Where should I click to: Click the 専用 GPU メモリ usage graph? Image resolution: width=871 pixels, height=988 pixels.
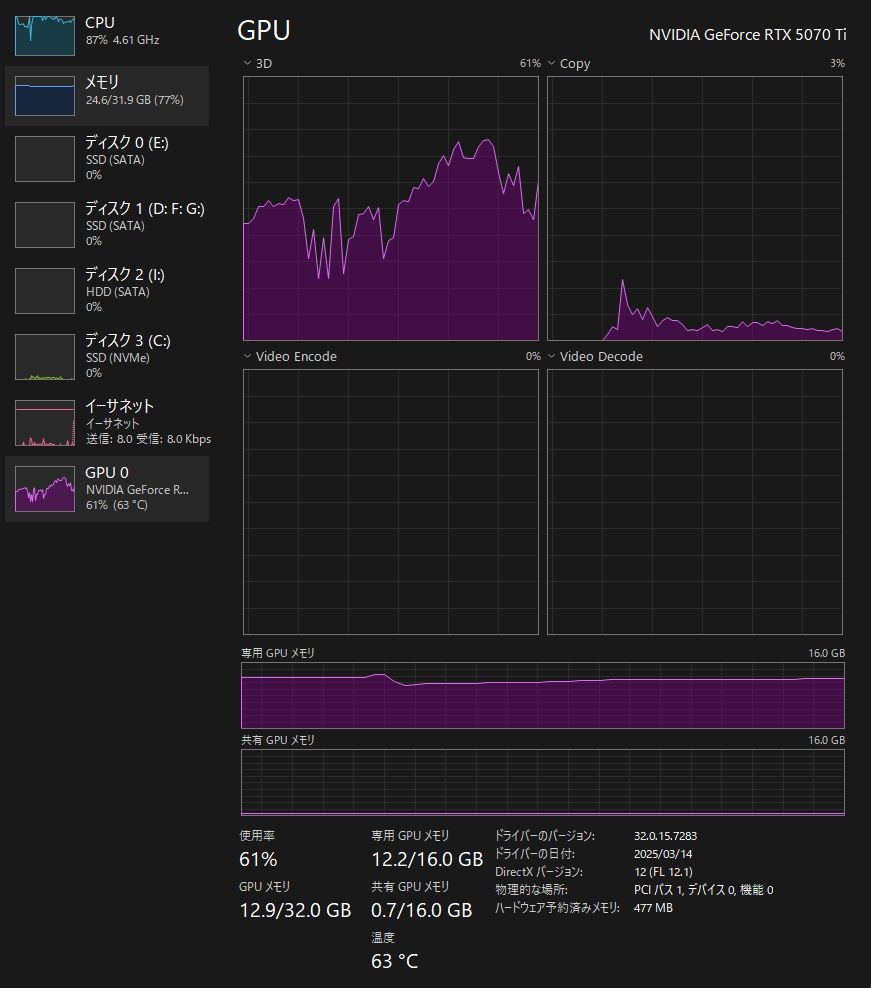tap(543, 696)
